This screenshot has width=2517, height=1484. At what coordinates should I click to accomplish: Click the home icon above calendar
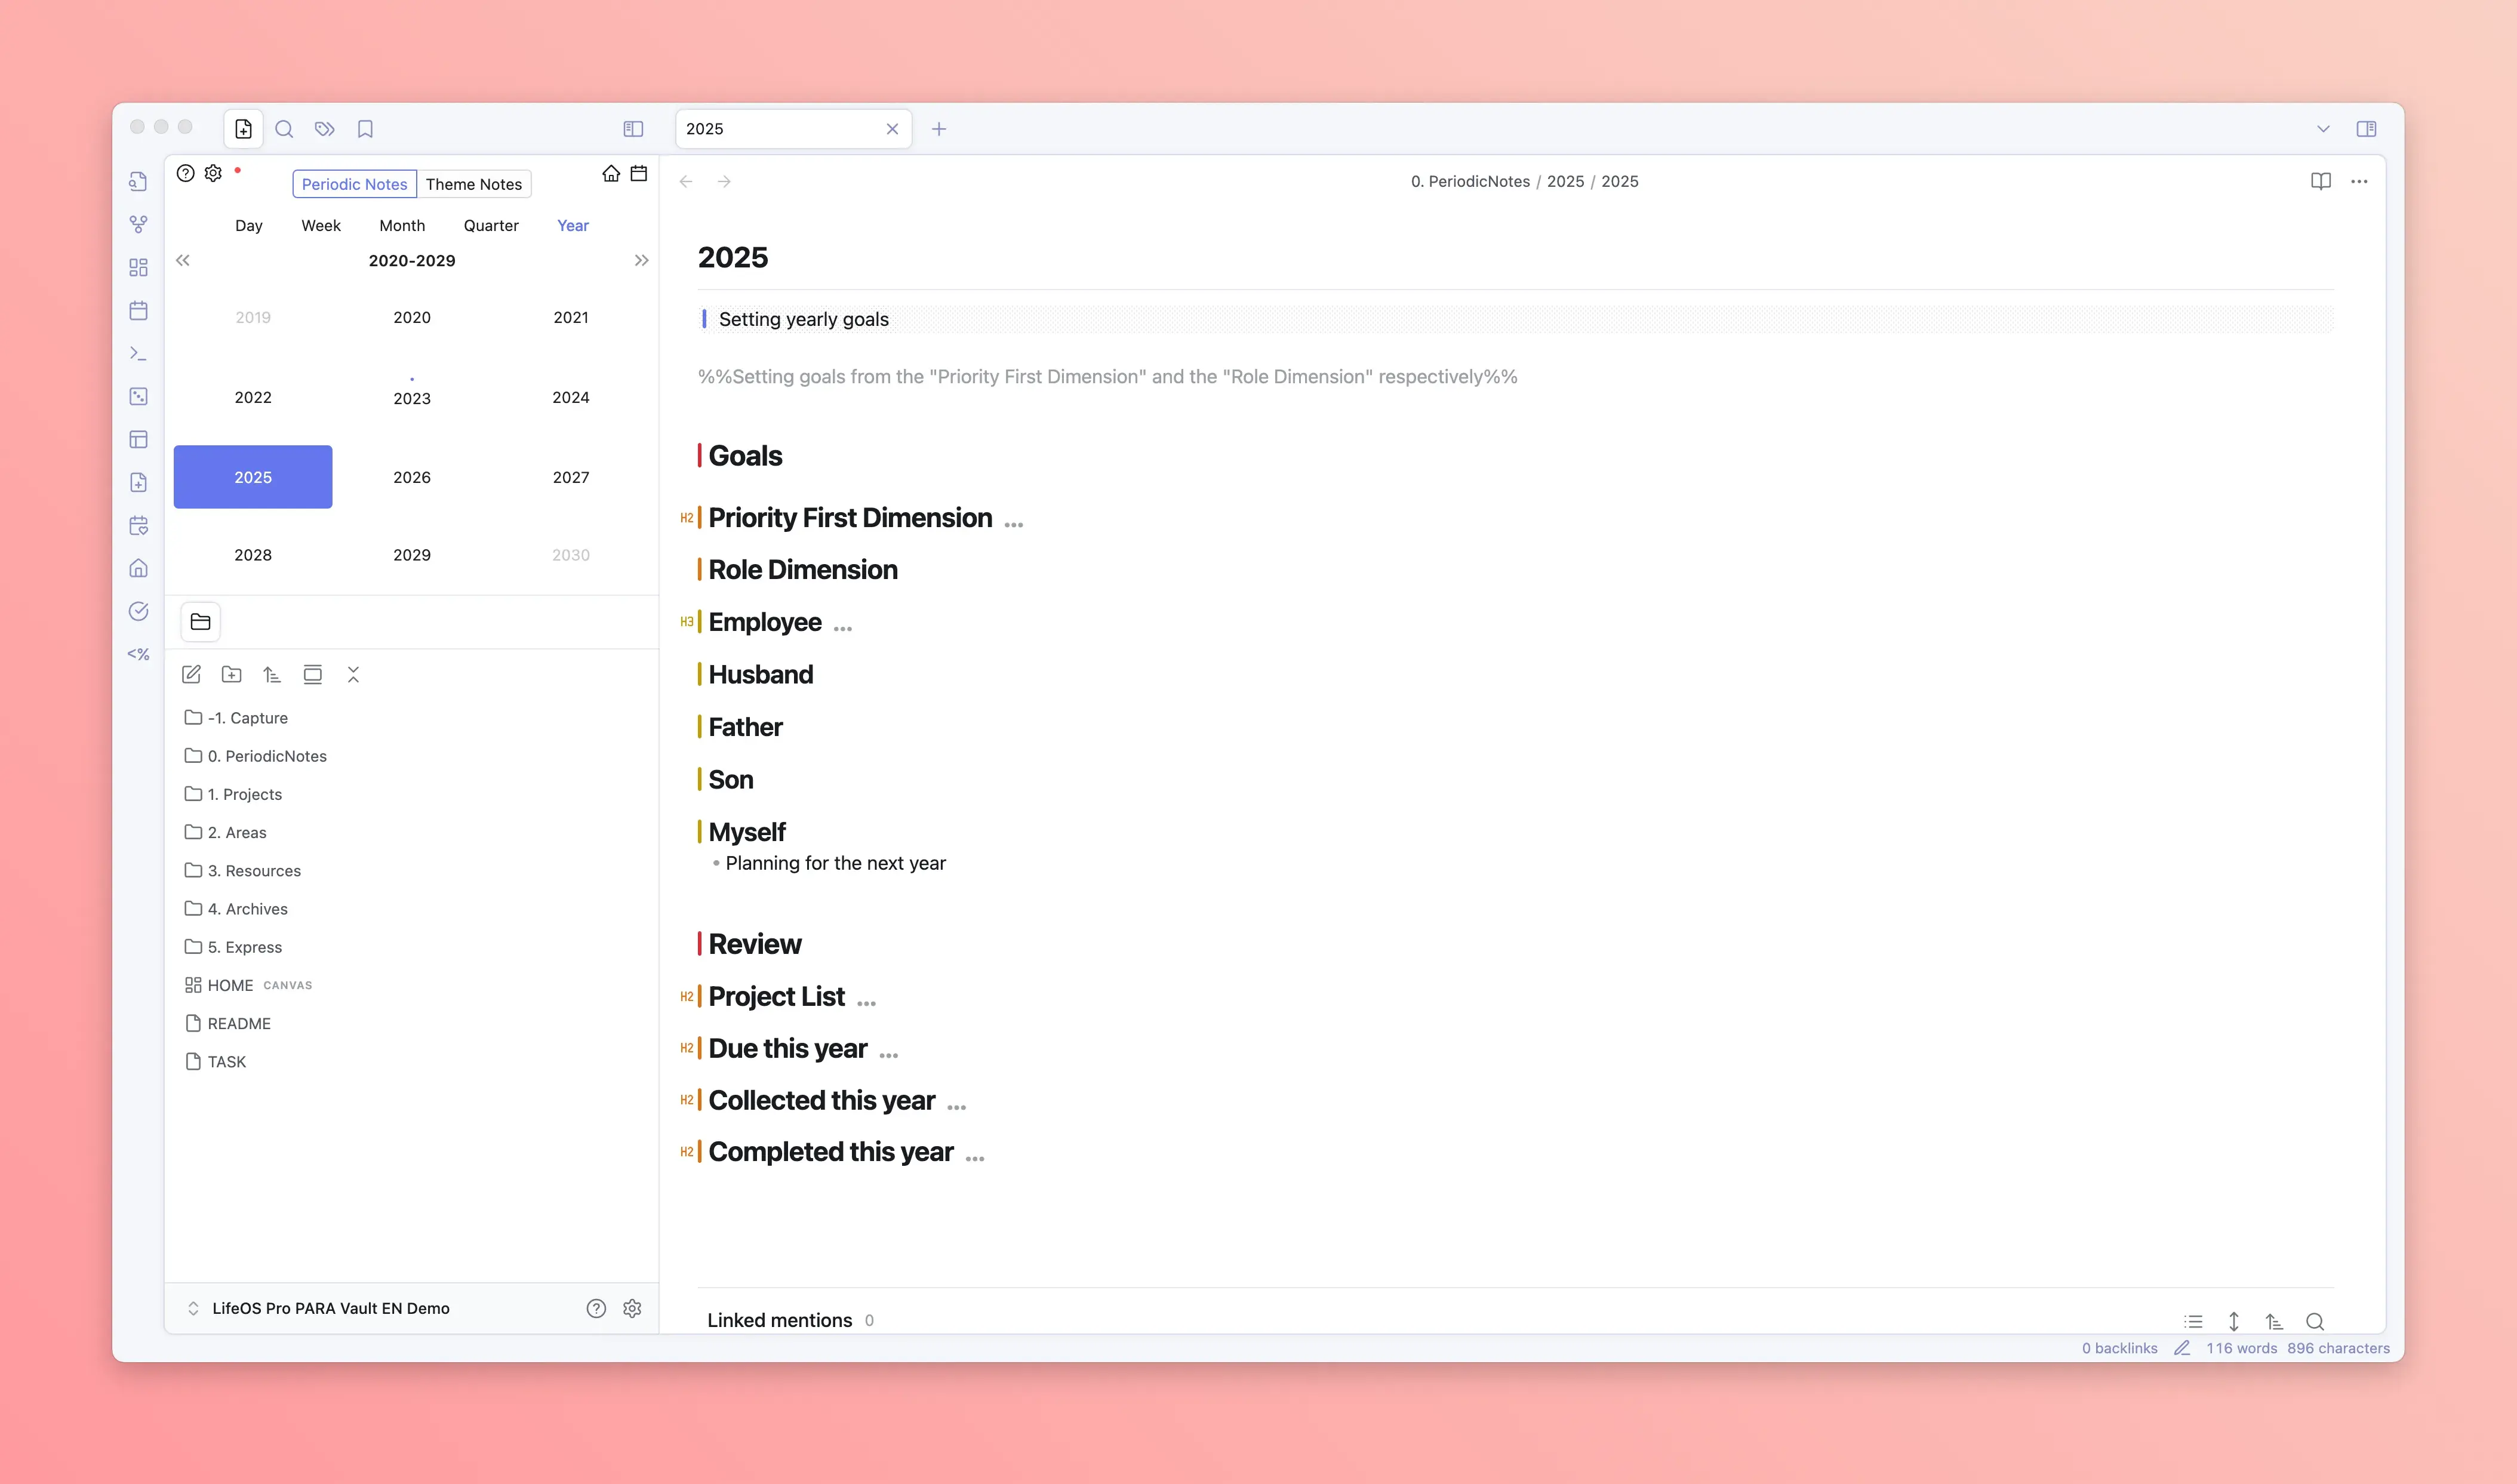click(x=611, y=174)
